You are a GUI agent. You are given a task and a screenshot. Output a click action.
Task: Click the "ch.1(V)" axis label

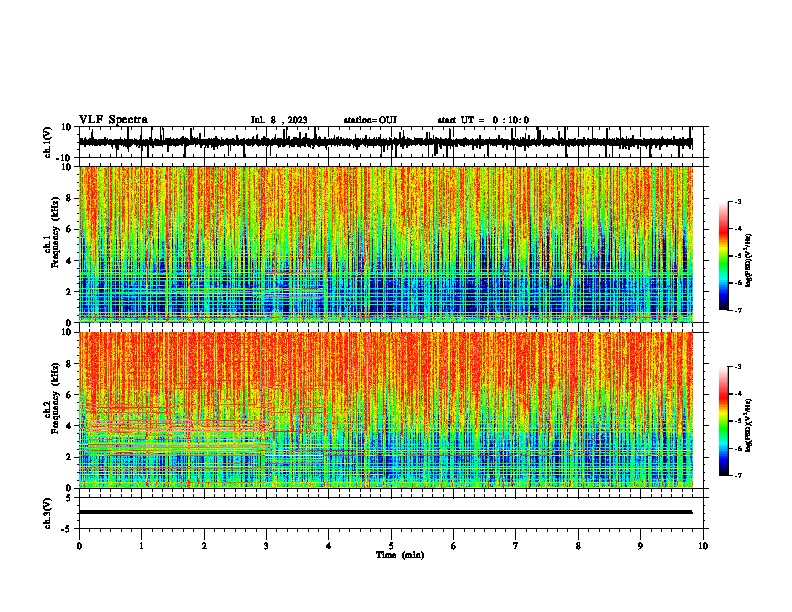tap(48, 142)
